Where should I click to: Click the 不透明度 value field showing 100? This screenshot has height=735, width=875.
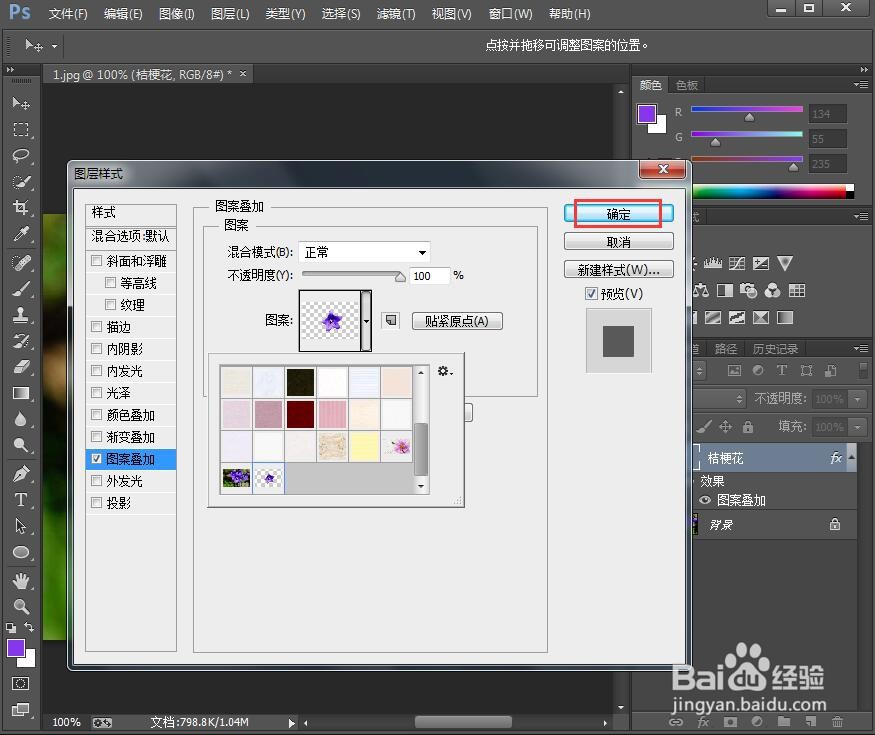point(430,276)
